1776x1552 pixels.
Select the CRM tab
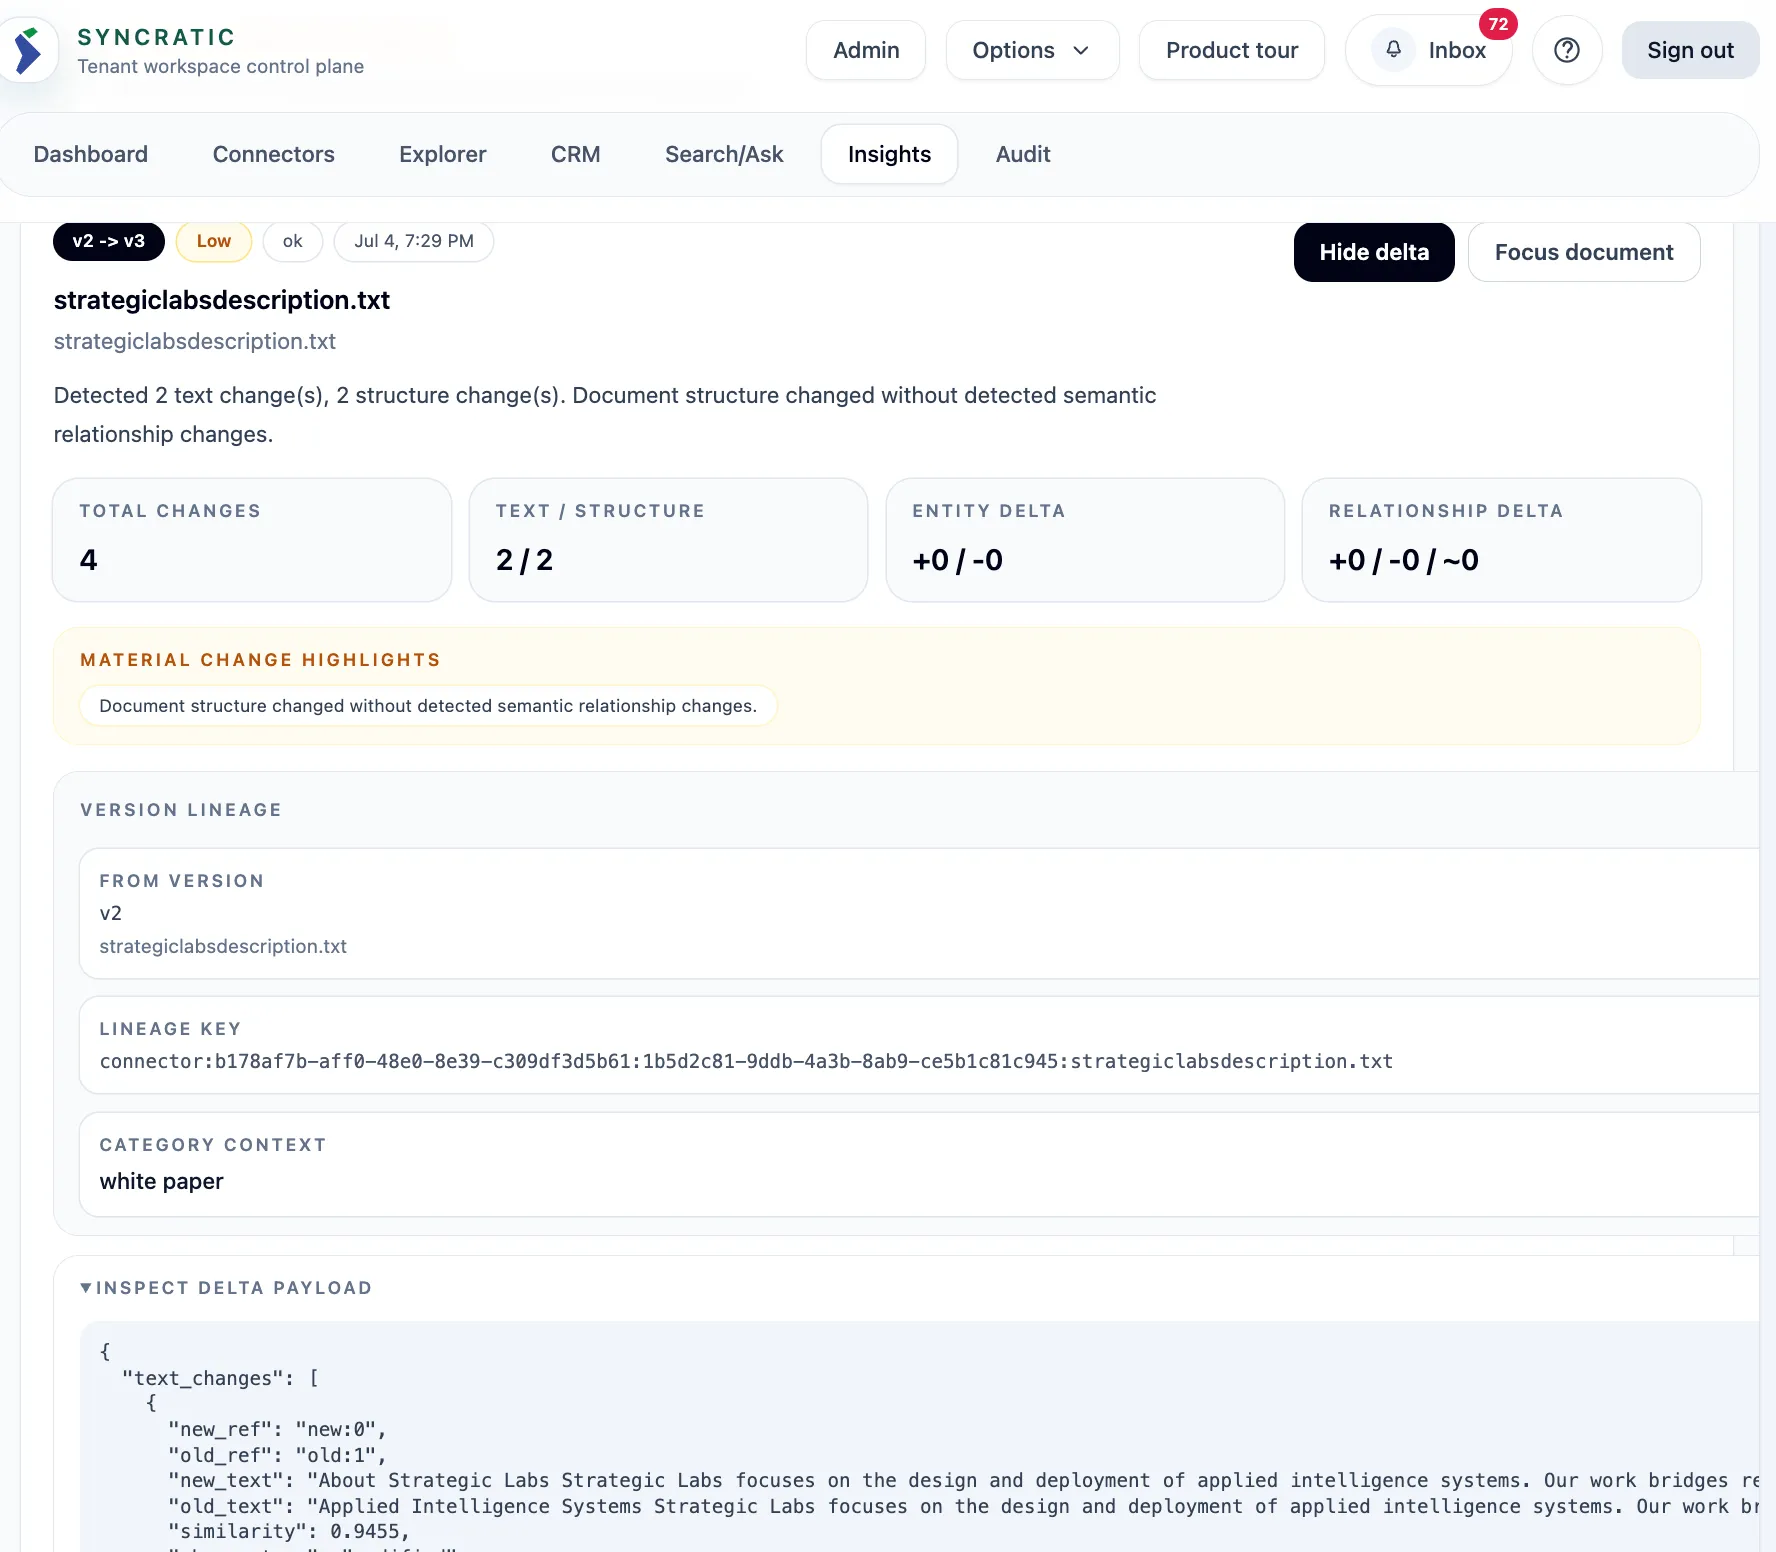[x=576, y=154]
